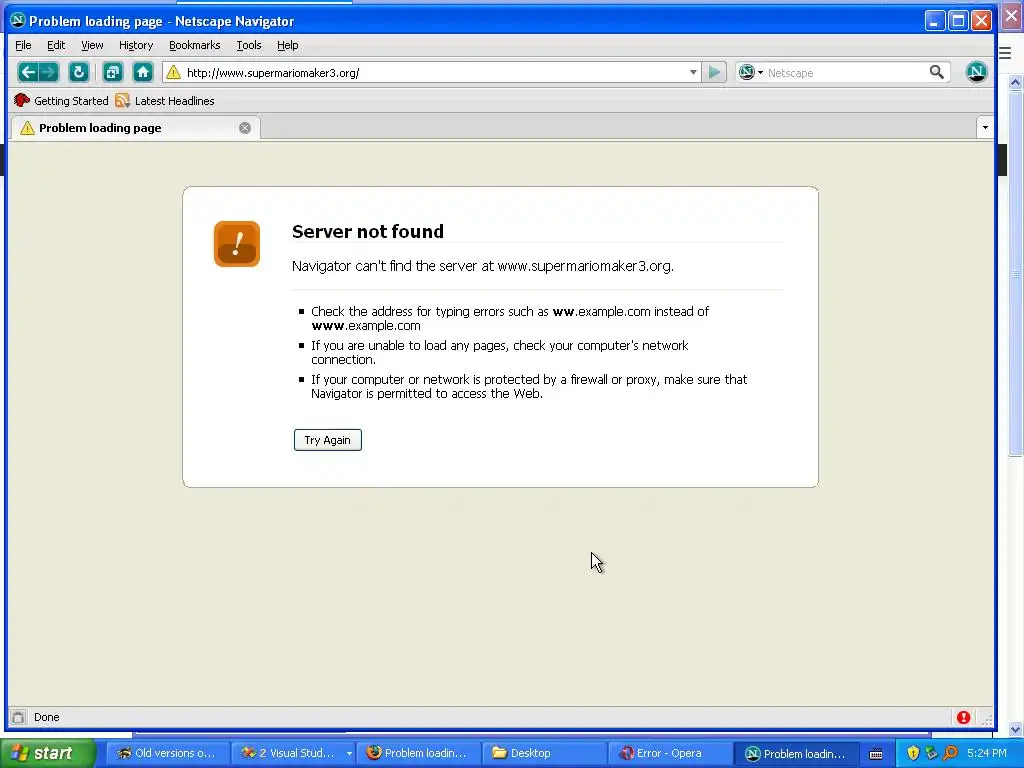
Task: Switch to Old versions taskbar window
Action: point(167,753)
